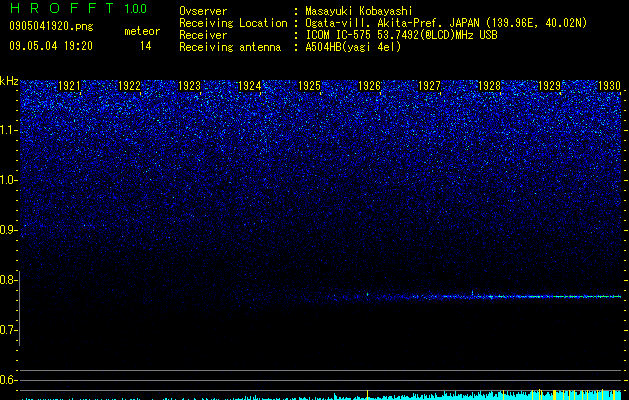629x400 pixels.
Task: Click the tall yellow spike in bottom intensity graph
Action: click(367, 395)
